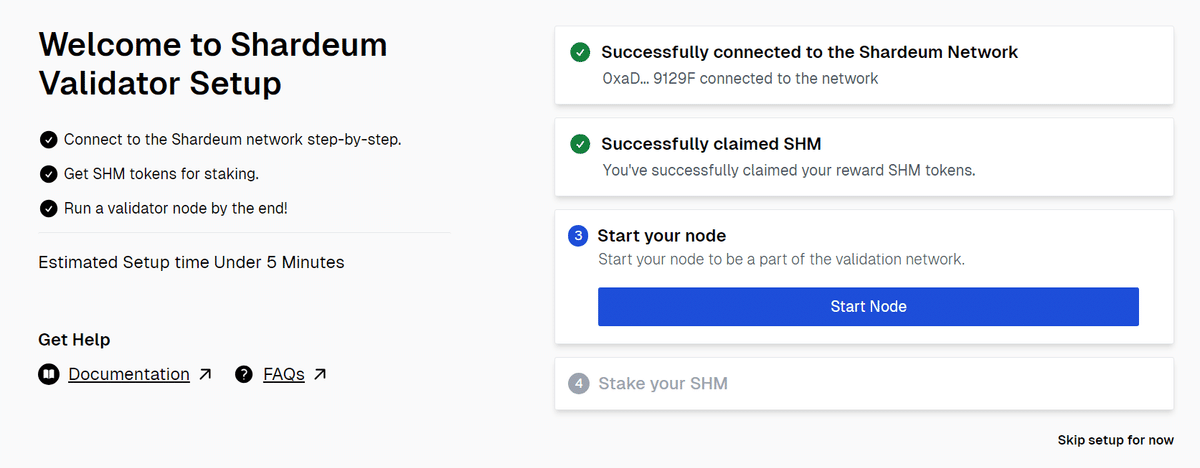The width and height of the screenshot is (1200, 468).
Task: Click green checkmark for network connection step
Action: (580, 52)
